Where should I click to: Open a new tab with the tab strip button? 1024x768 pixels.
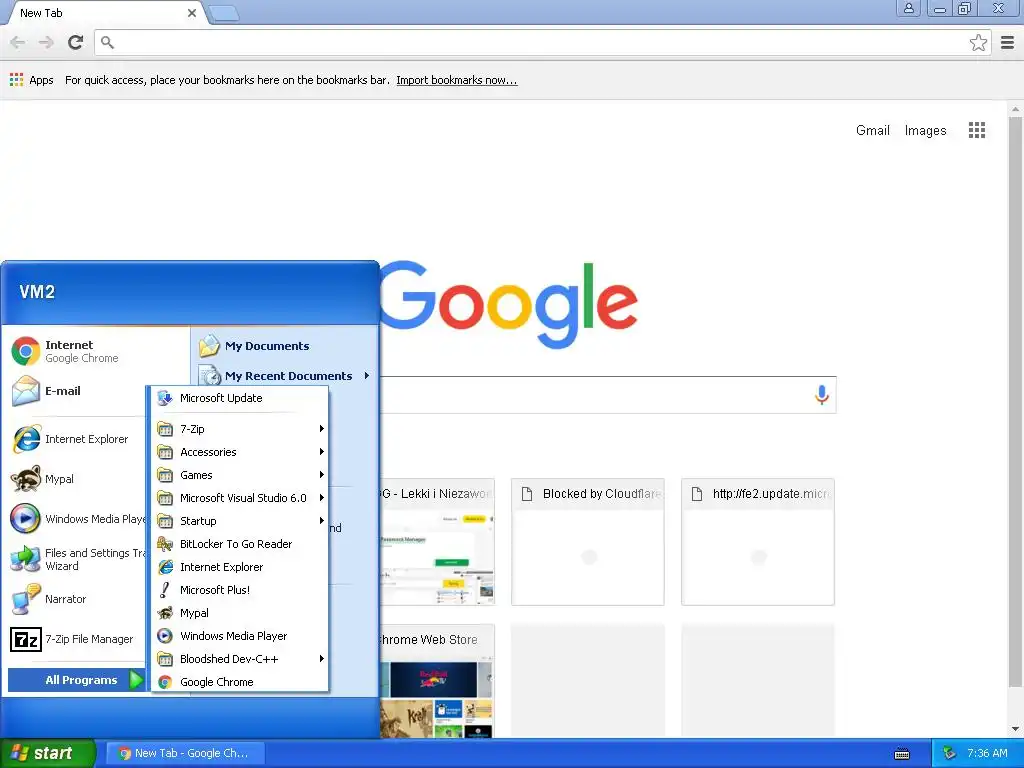(224, 12)
